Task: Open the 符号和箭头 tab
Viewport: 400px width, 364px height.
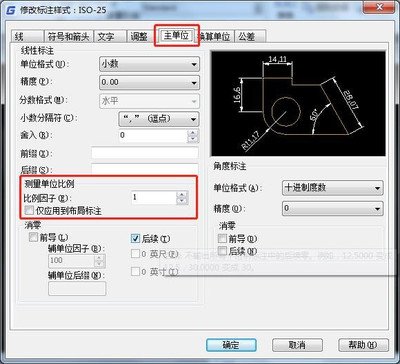Action: pos(69,37)
